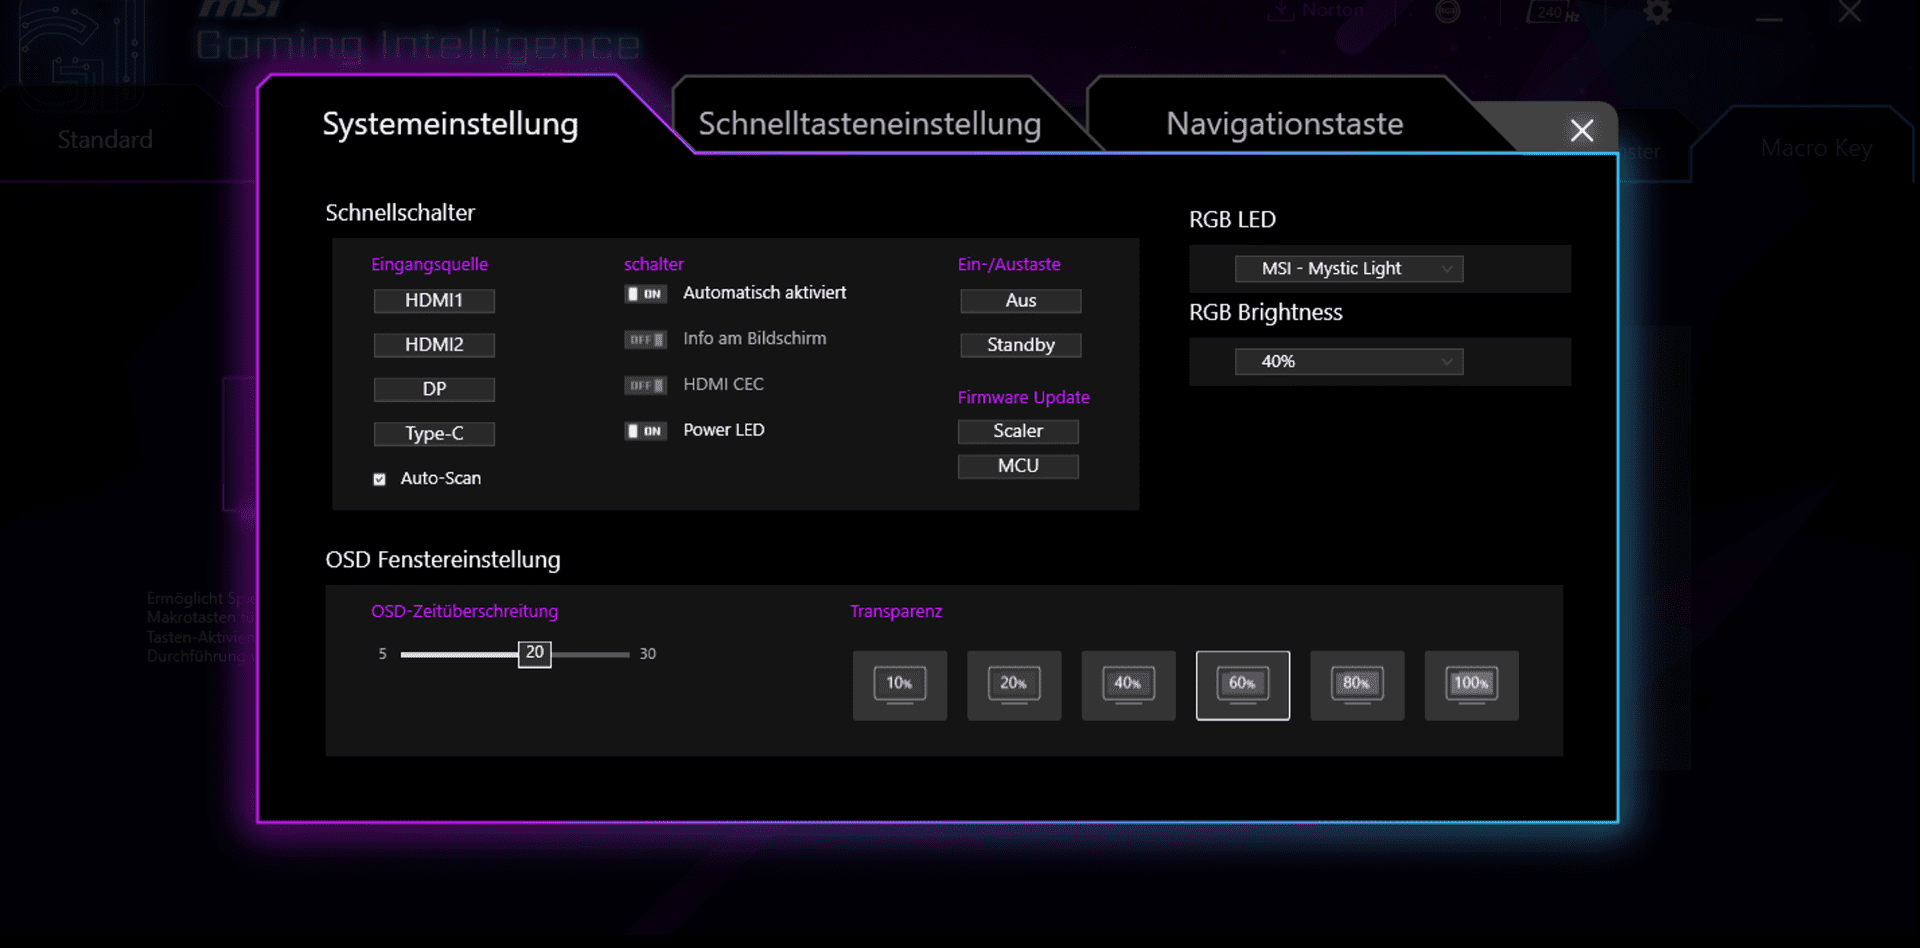Toggle Info am Bildschirm switch

pos(645,340)
